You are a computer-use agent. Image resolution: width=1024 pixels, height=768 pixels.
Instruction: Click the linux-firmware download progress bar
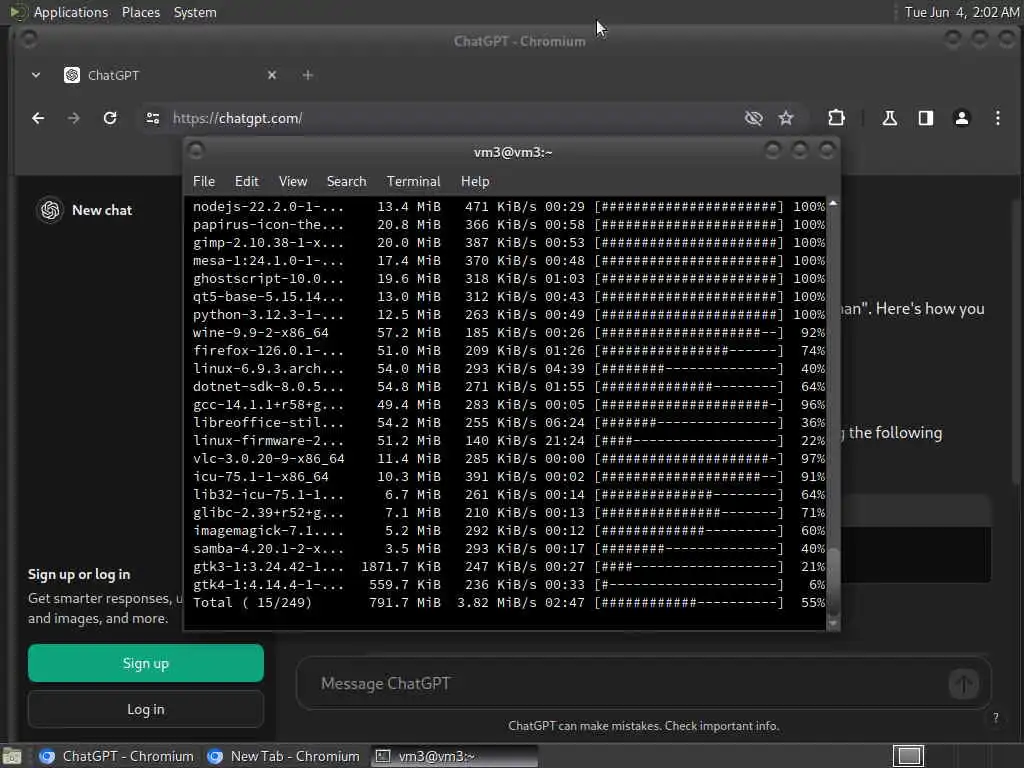pos(689,441)
